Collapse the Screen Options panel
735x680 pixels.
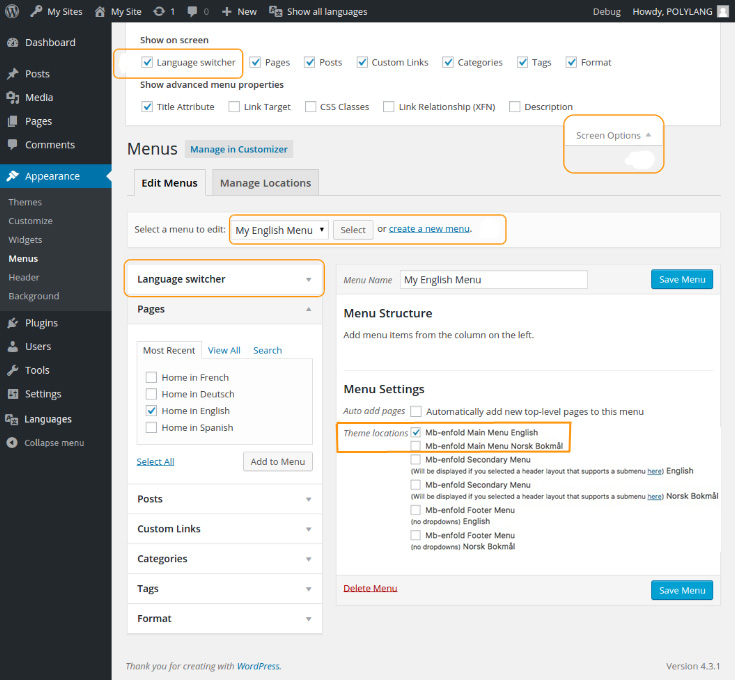tap(613, 135)
